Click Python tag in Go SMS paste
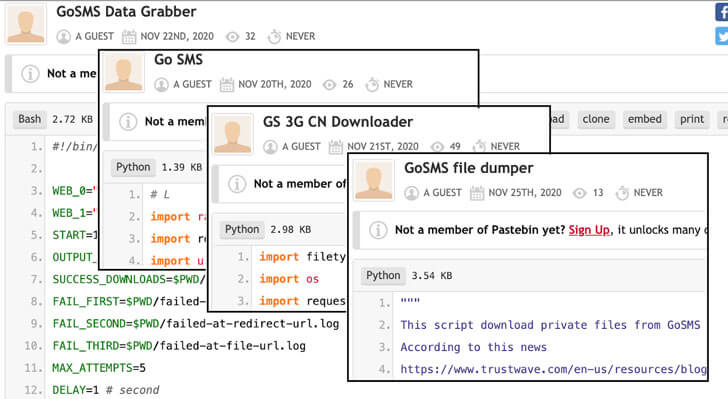The height and width of the screenshot is (399, 728). (133, 167)
